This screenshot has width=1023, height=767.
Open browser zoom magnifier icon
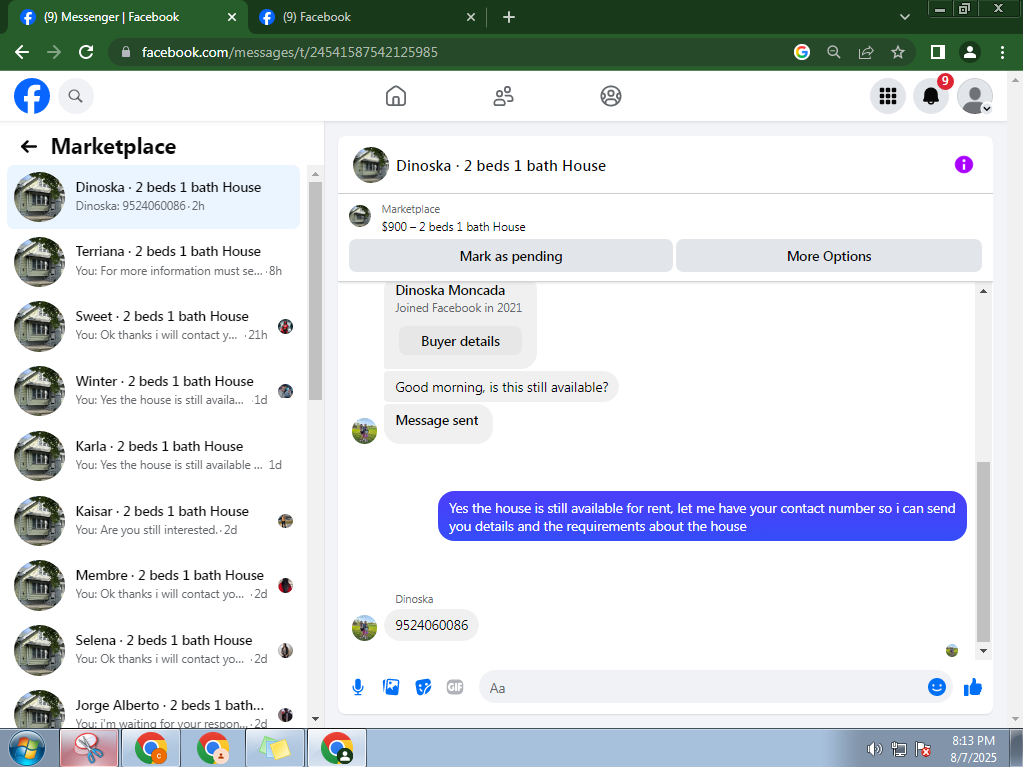(833, 52)
